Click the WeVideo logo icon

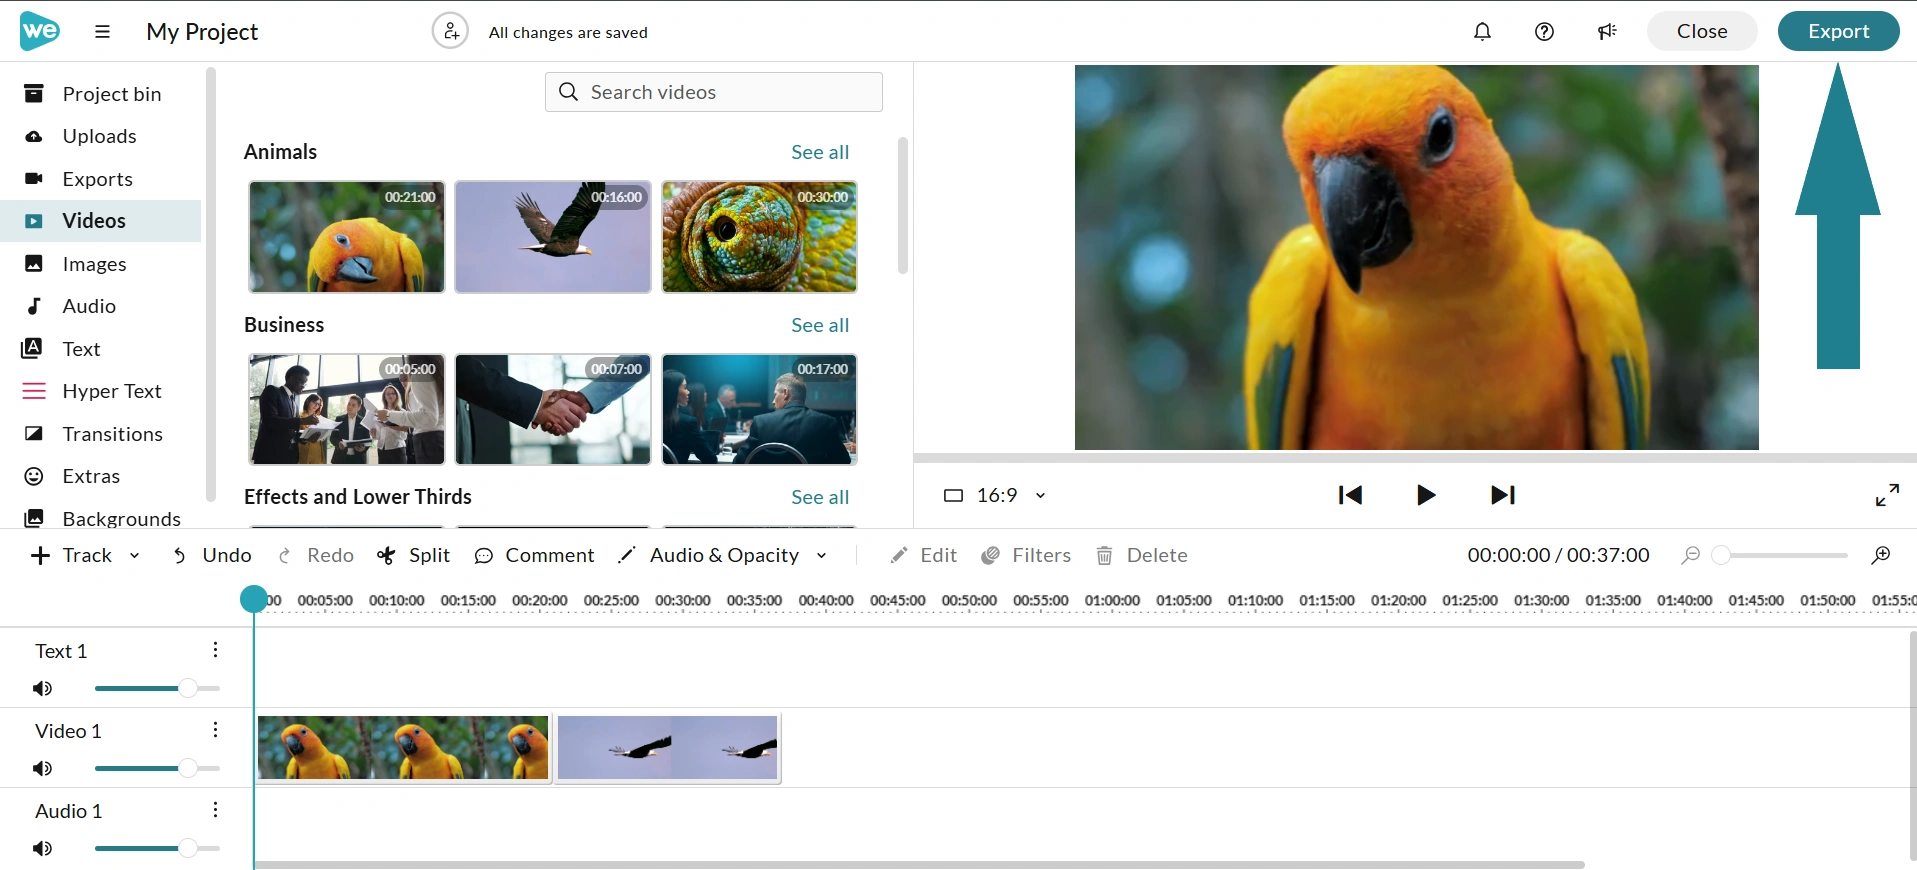click(39, 31)
